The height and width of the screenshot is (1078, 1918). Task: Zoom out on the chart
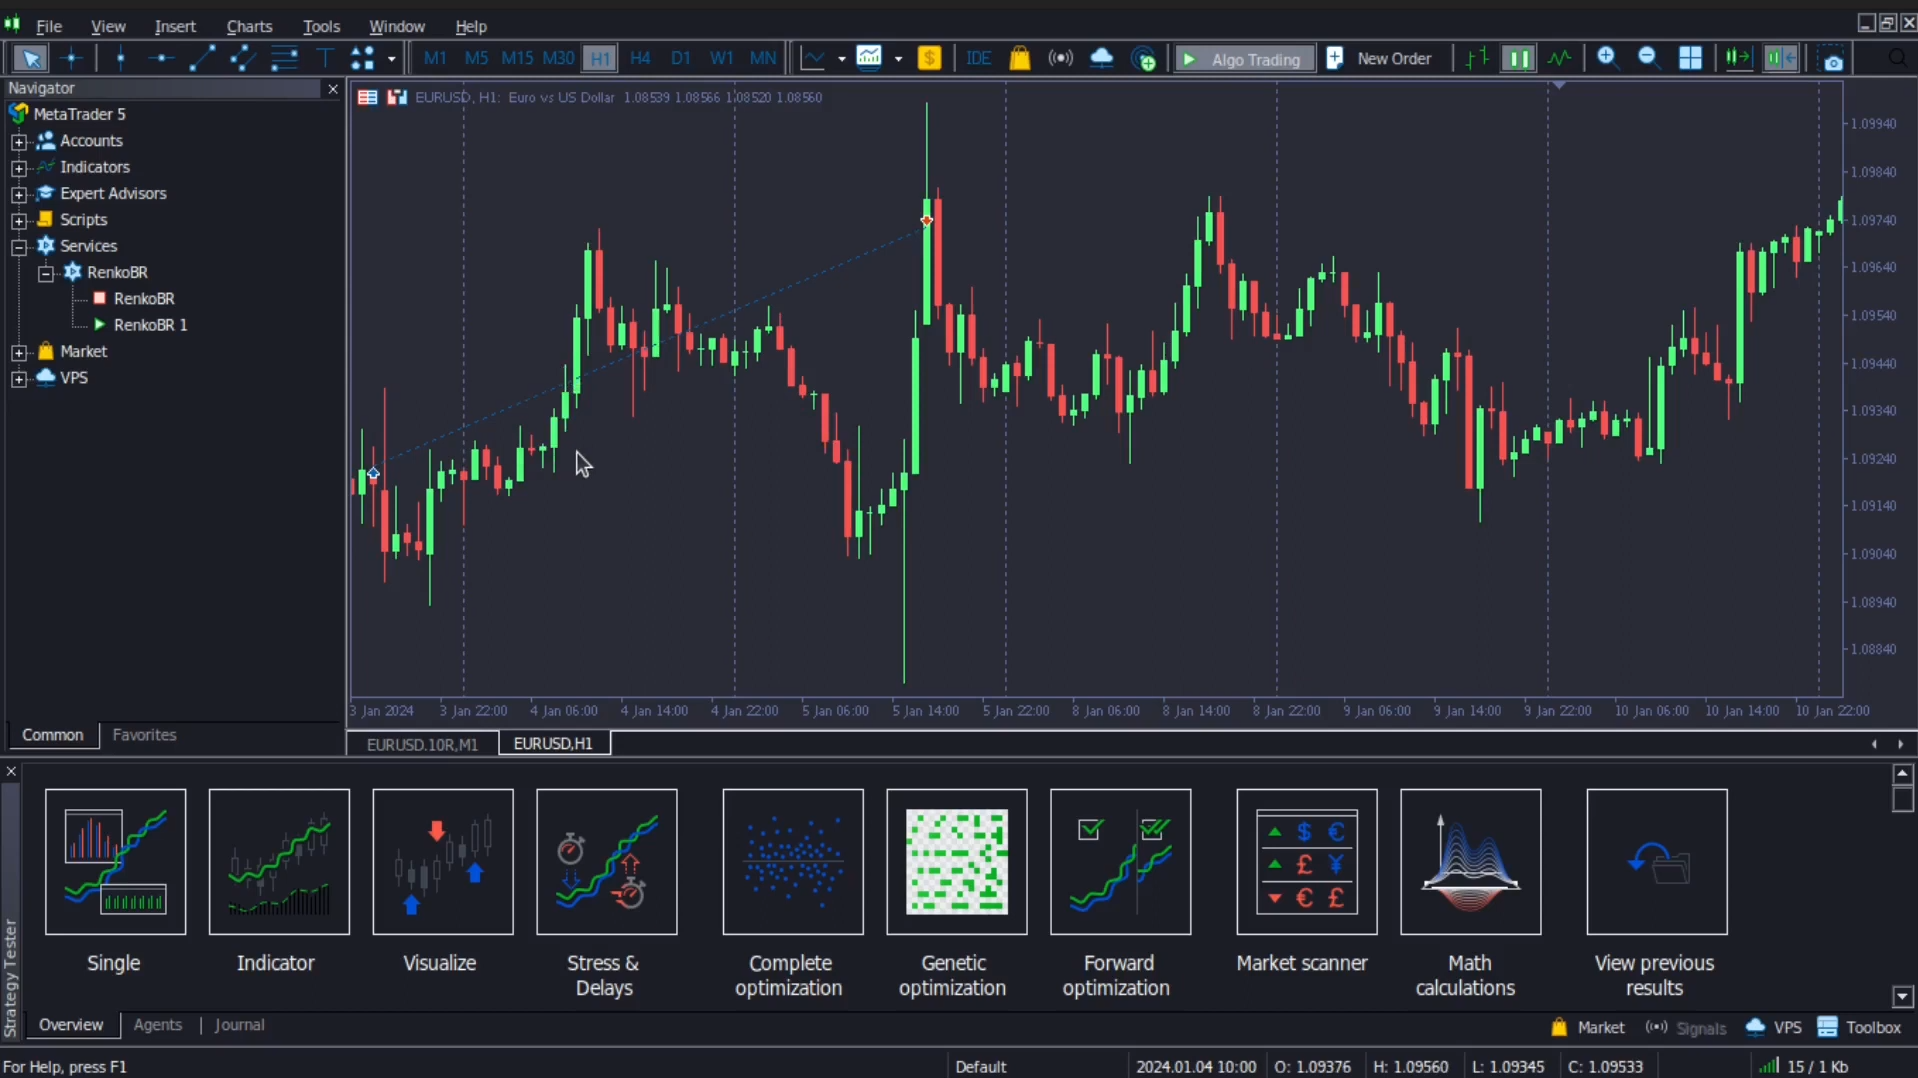[x=1648, y=58]
